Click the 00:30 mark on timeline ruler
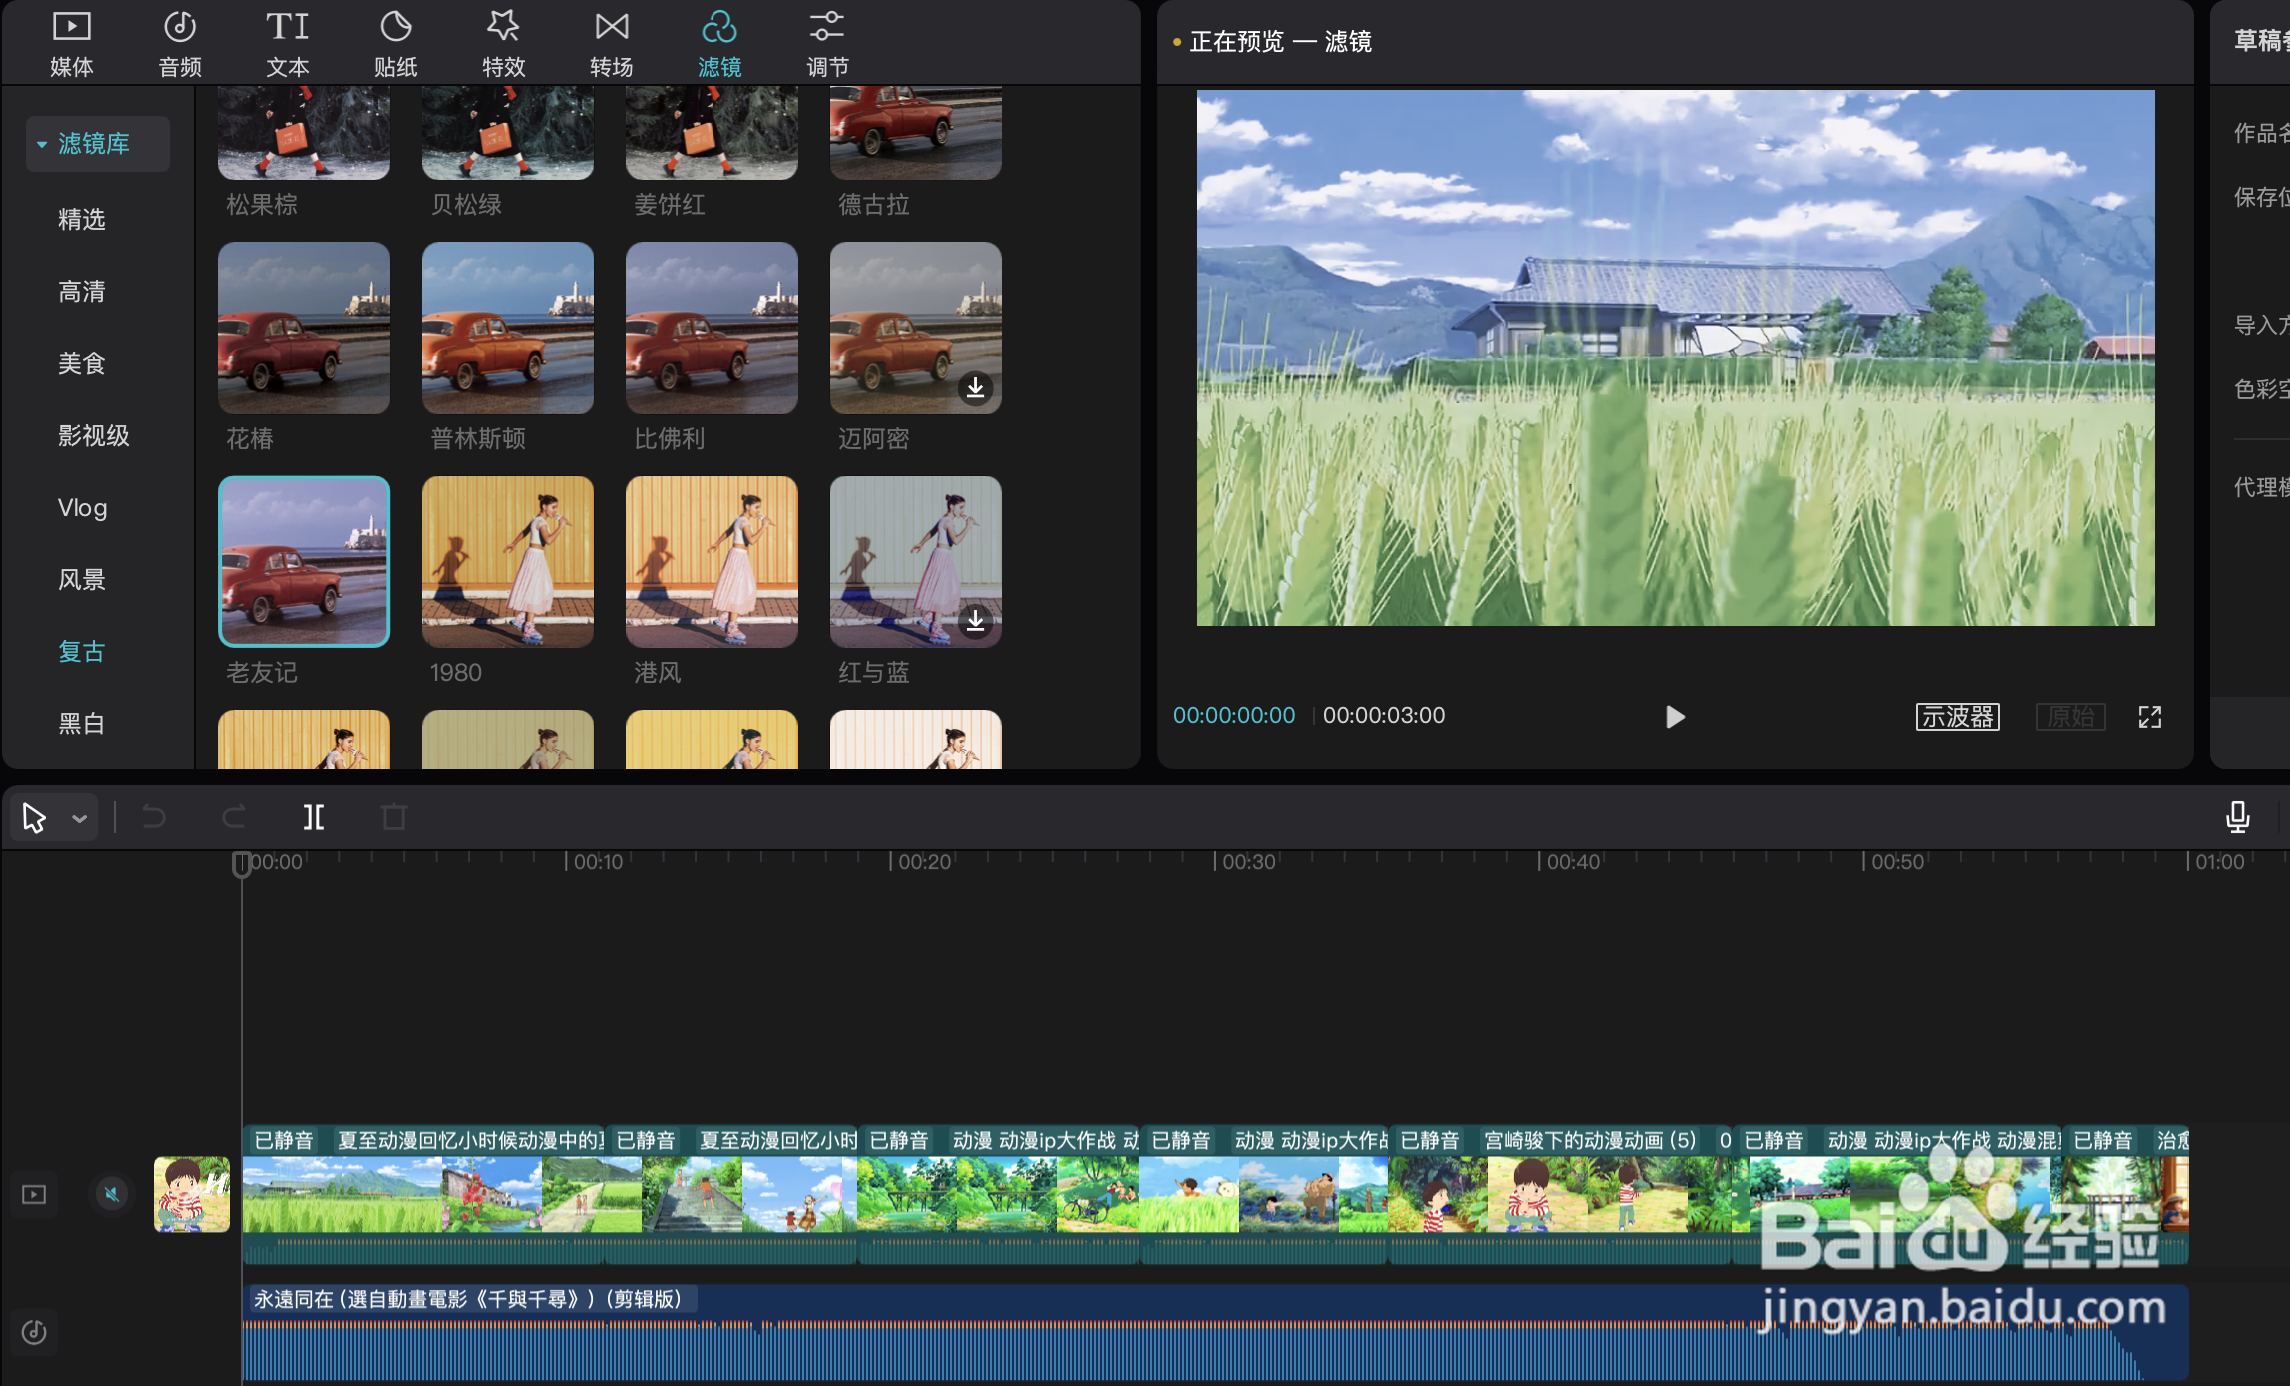The image size is (2290, 1386). pyautogui.click(x=1248, y=862)
